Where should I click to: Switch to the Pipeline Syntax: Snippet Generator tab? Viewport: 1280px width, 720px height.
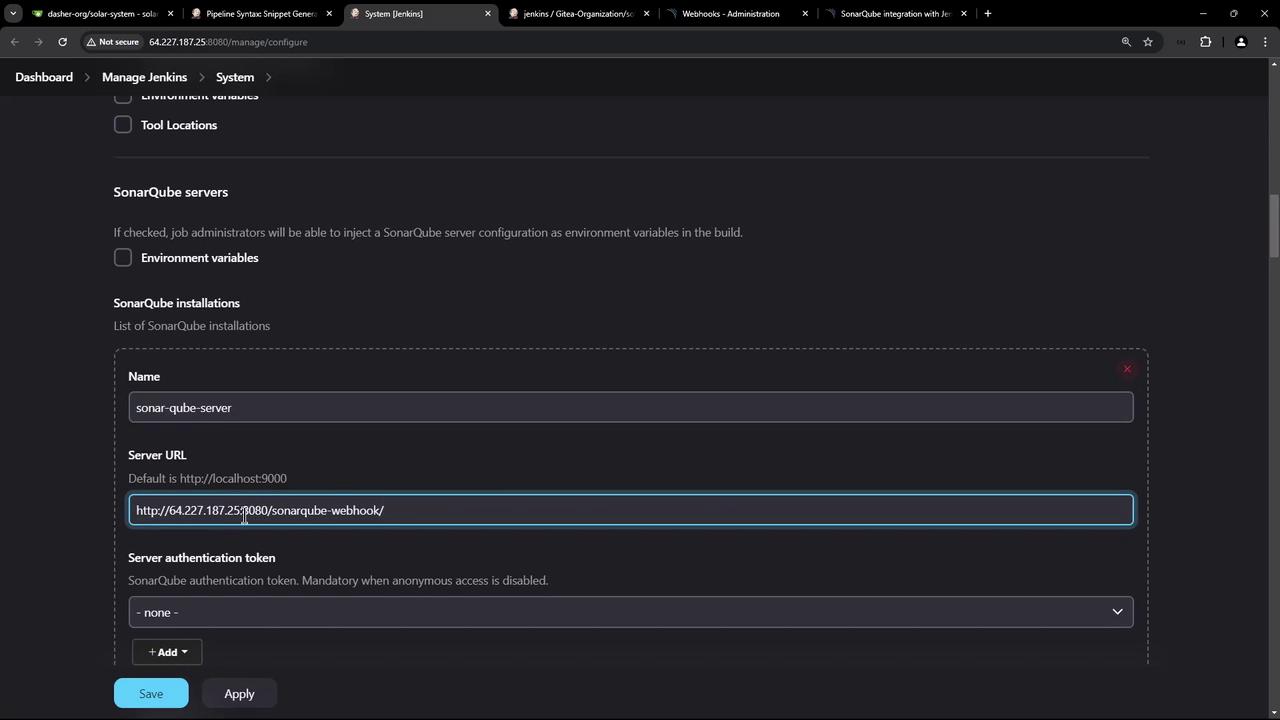pyautogui.click(x=260, y=14)
